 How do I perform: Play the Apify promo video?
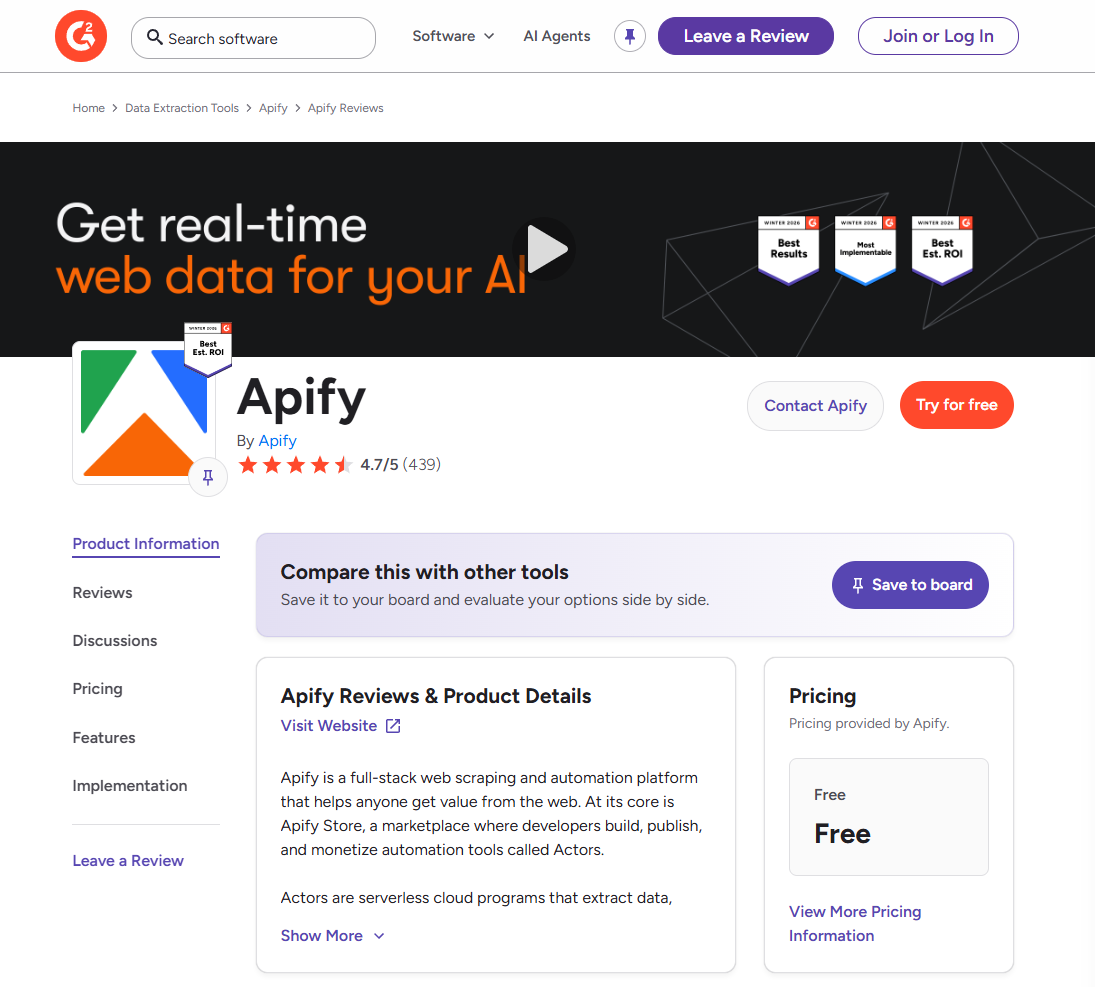click(544, 249)
